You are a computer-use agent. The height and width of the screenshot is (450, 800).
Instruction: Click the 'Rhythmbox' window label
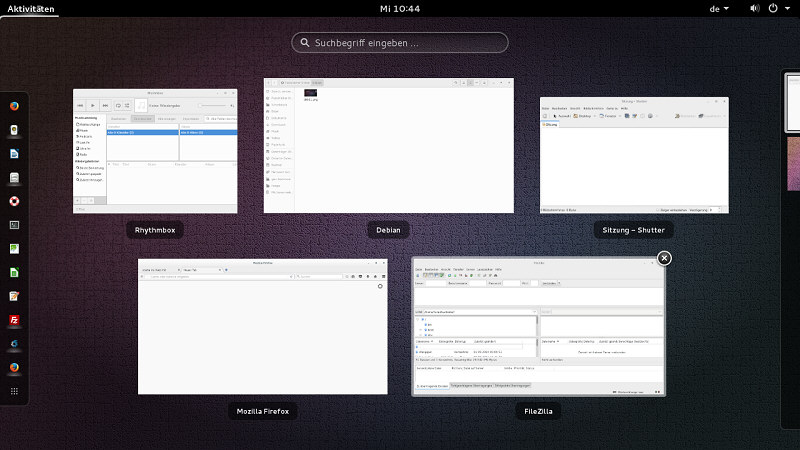point(155,230)
